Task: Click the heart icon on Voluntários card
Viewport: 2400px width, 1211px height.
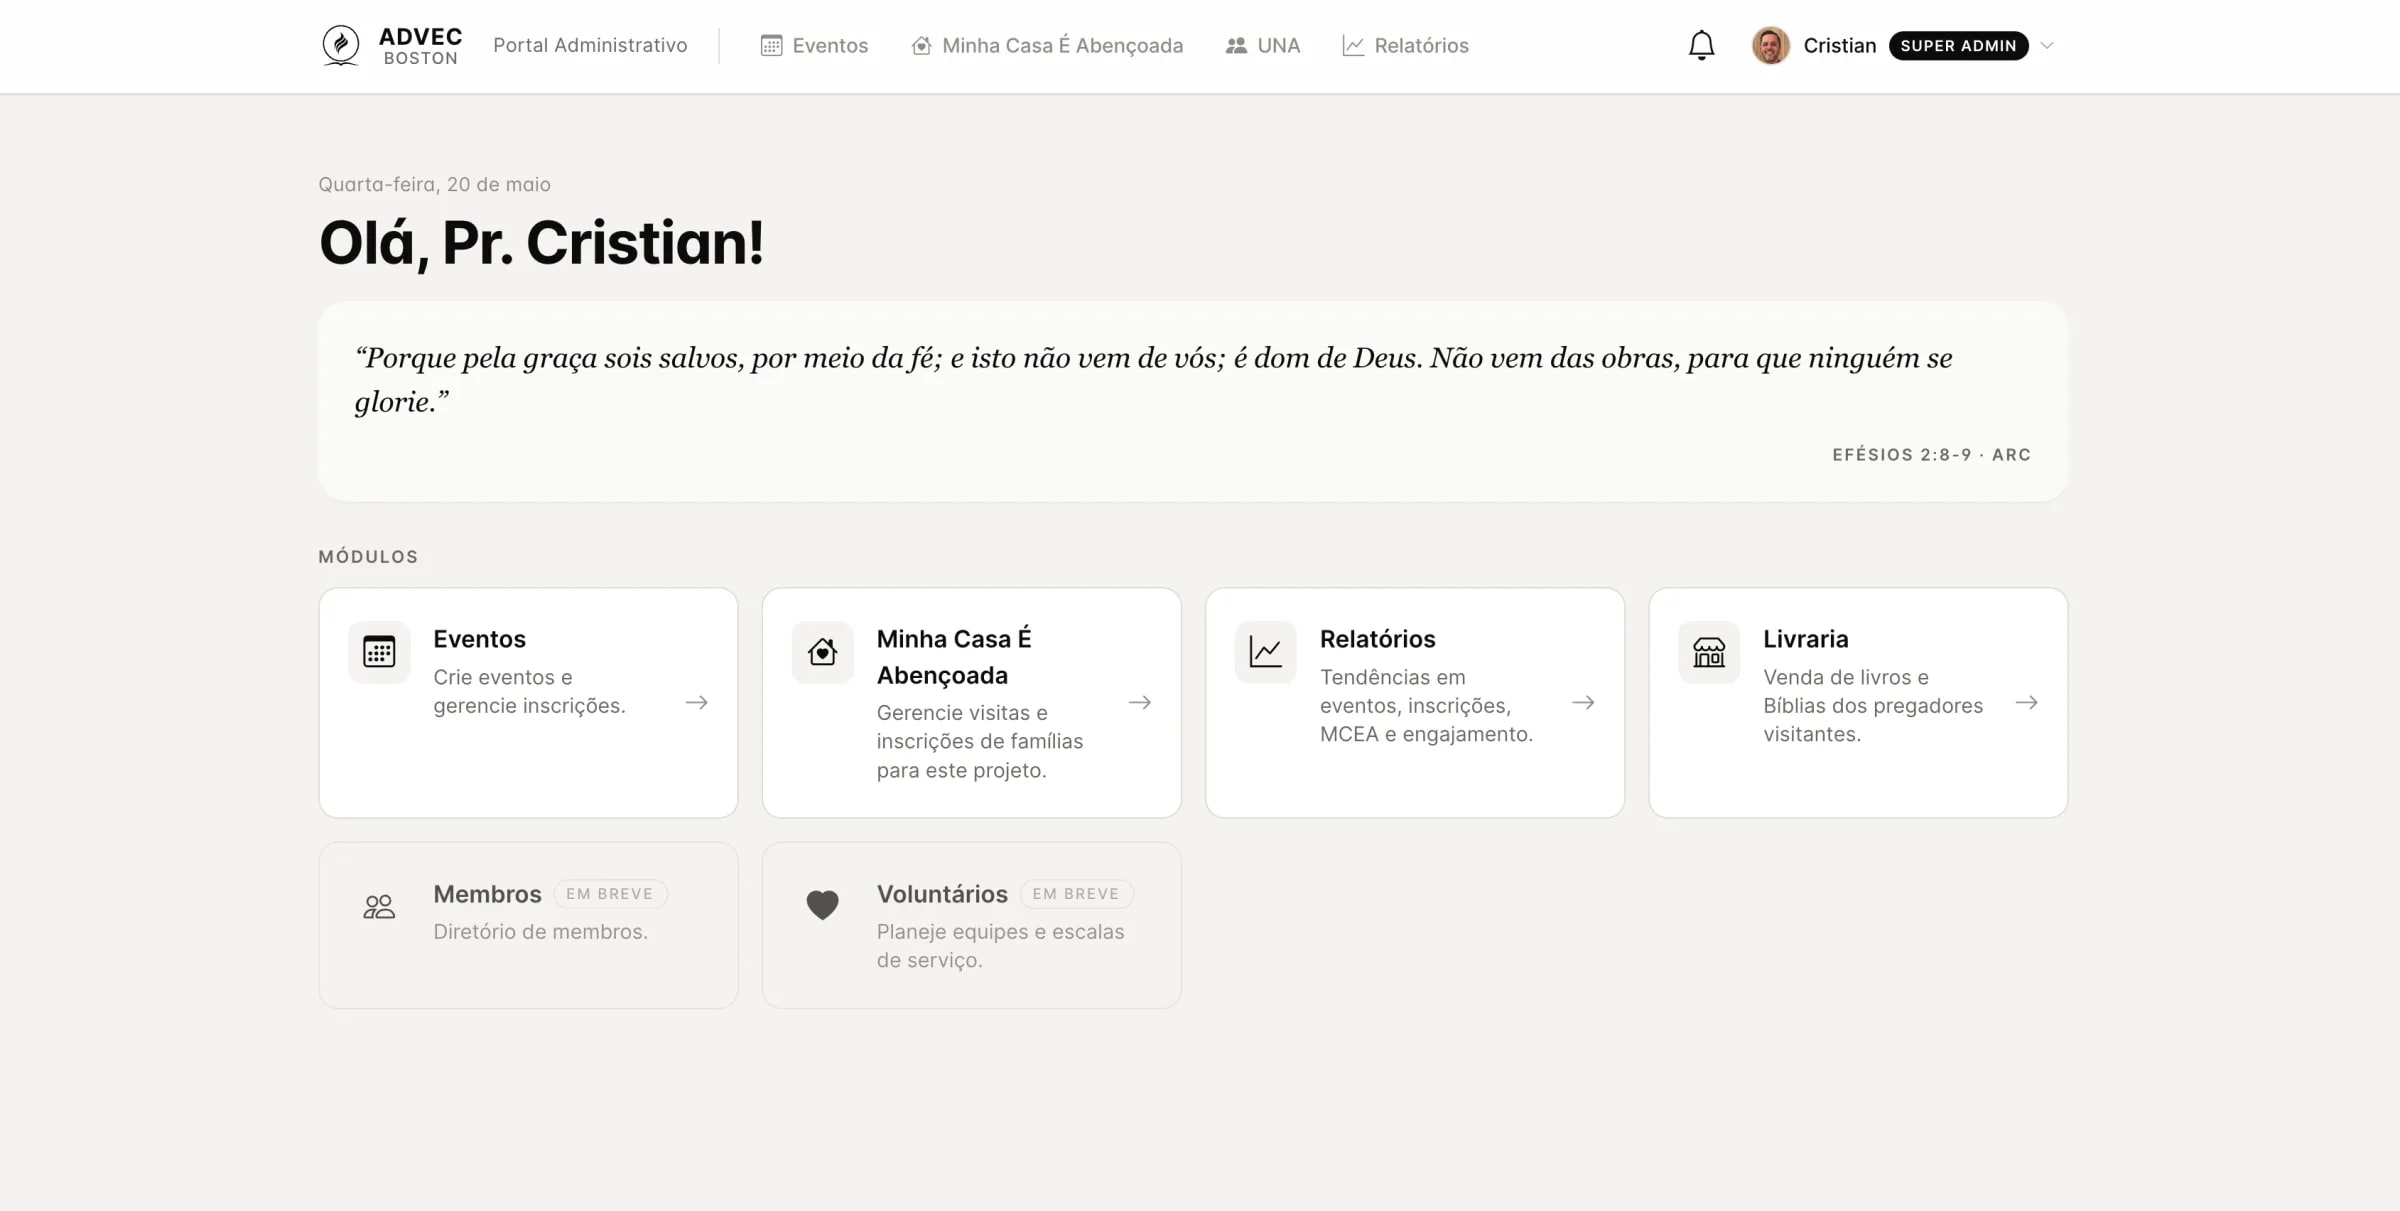Action: pyautogui.click(x=822, y=905)
